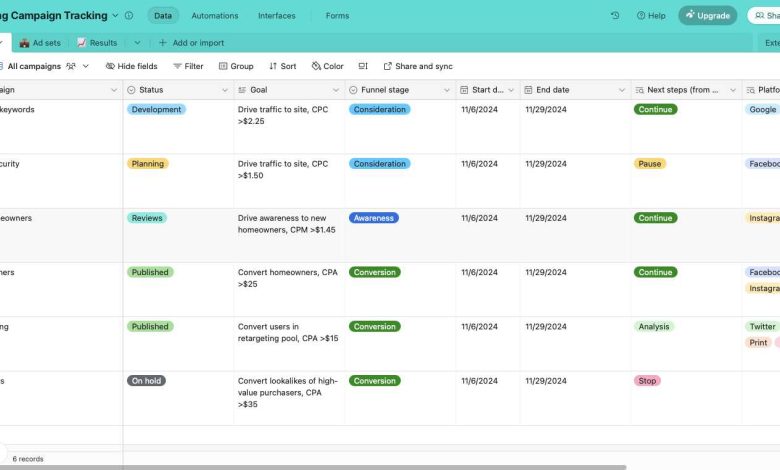Image resolution: width=780 pixels, height=470 pixels.
Task: Expand the Funnel stage column menu
Action: [445, 90]
